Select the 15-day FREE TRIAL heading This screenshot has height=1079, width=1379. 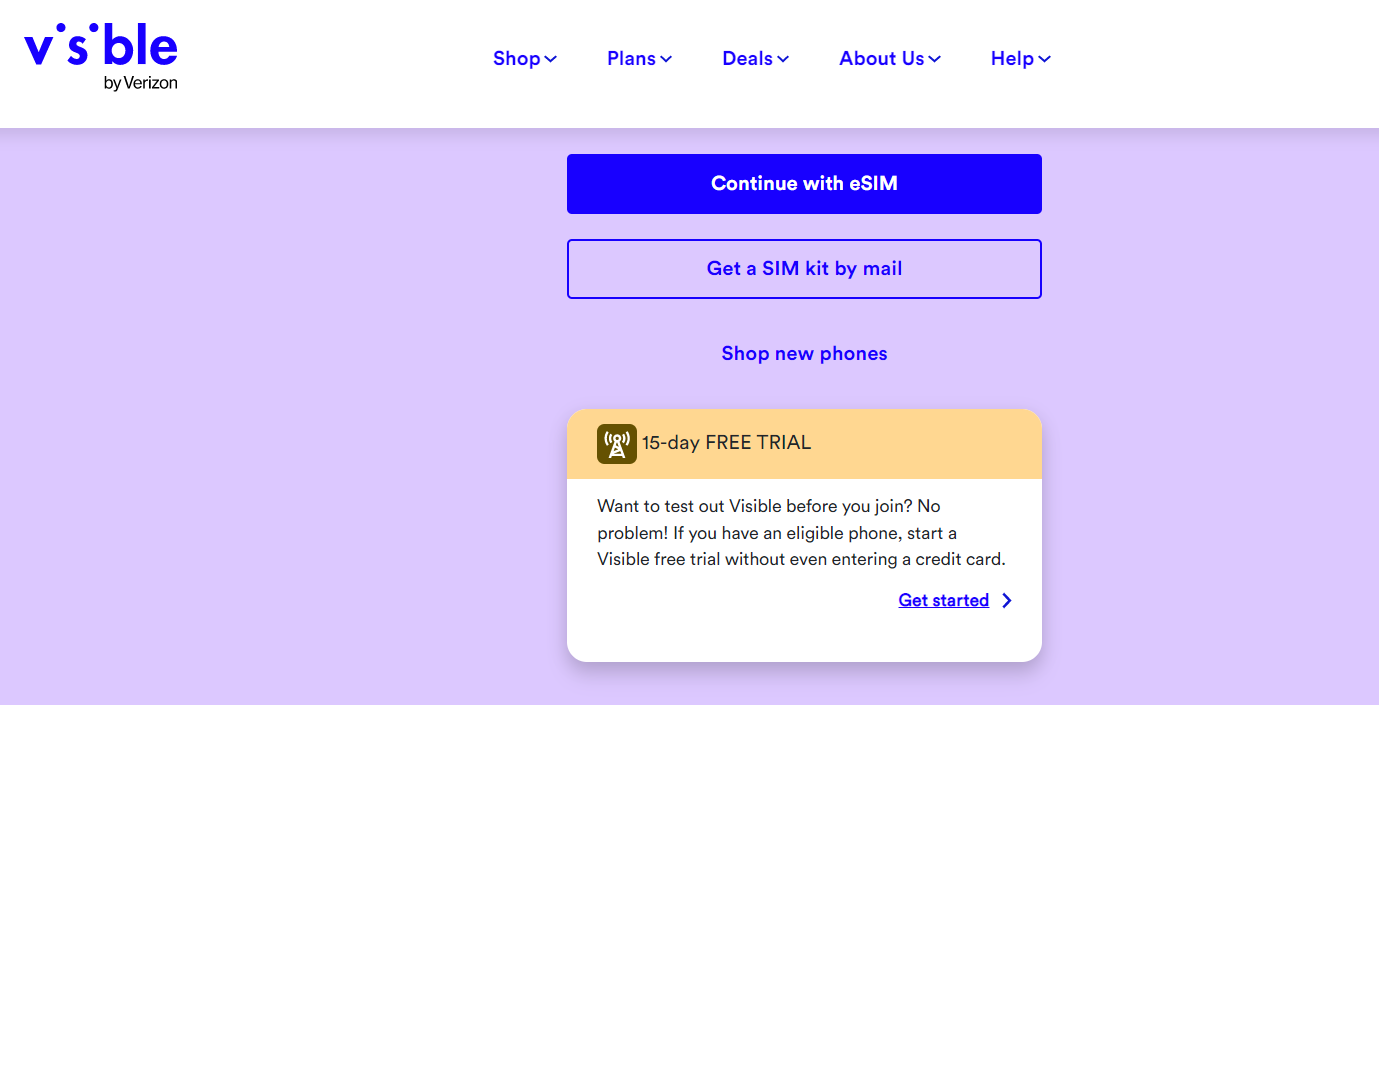726,443
